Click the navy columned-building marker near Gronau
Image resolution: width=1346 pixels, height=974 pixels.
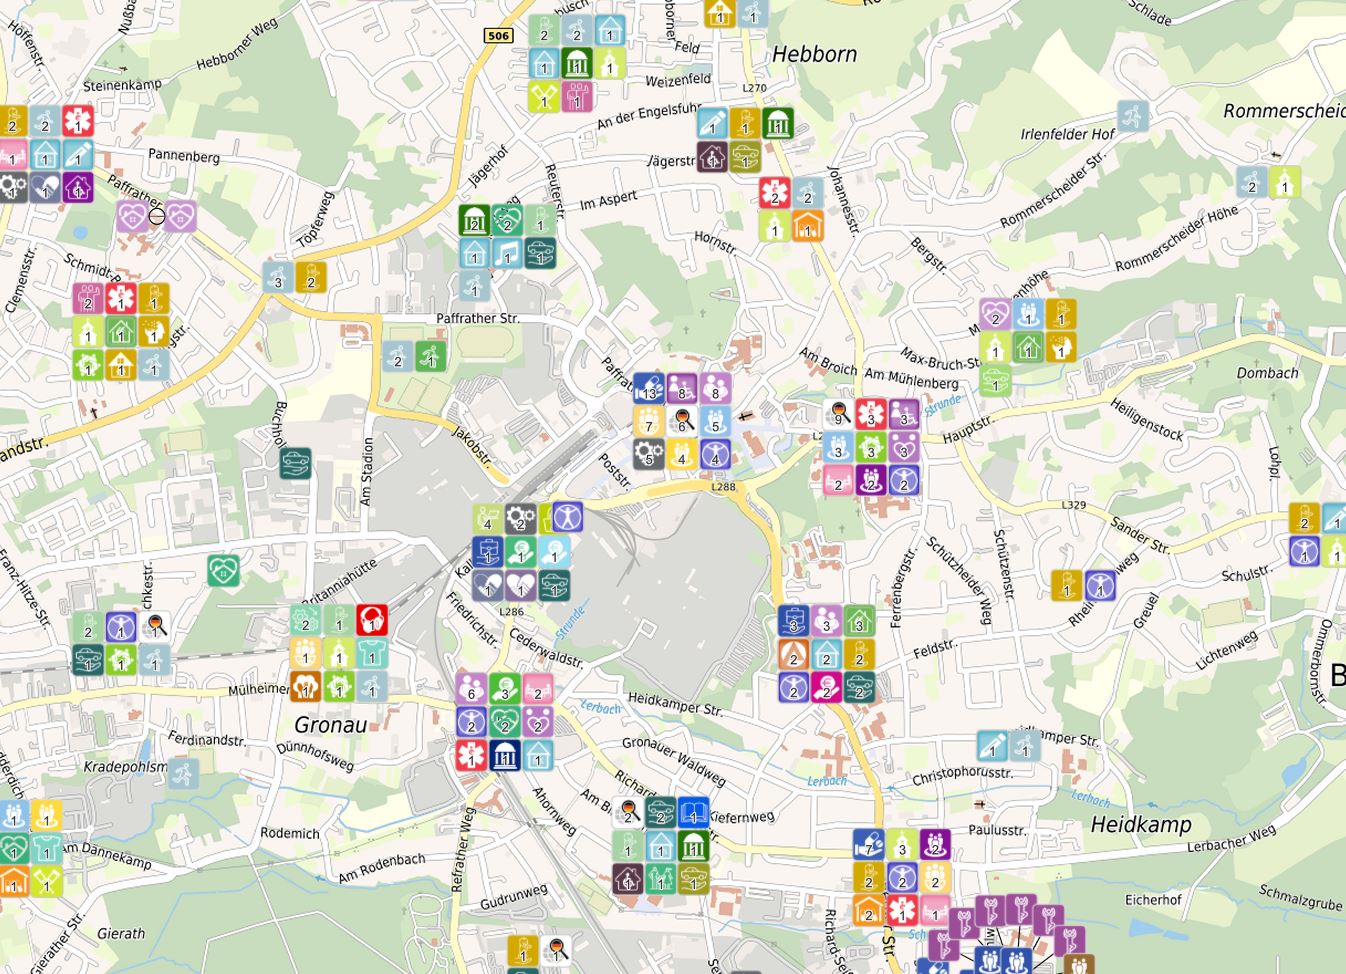[x=504, y=754]
